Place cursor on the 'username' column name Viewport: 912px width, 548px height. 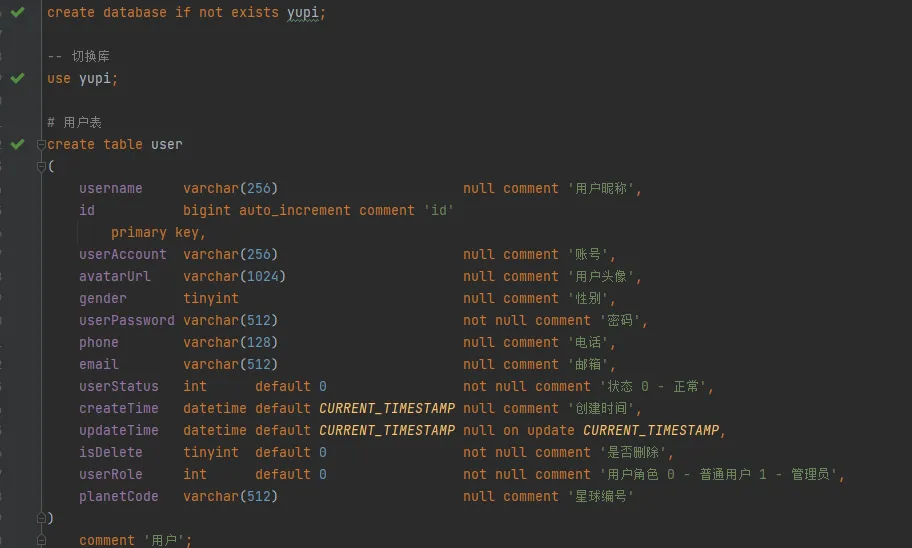pos(111,188)
